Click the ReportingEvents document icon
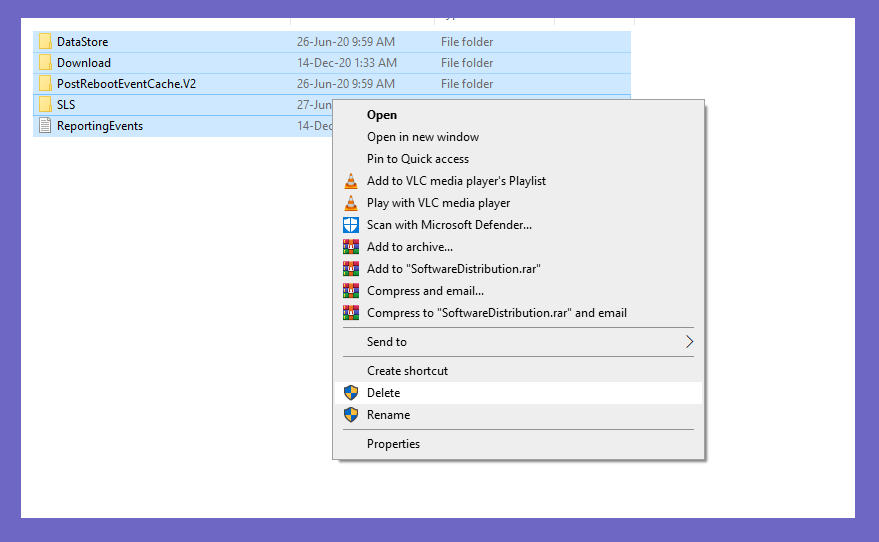The height and width of the screenshot is (542, 879). (x=45, y=126)
